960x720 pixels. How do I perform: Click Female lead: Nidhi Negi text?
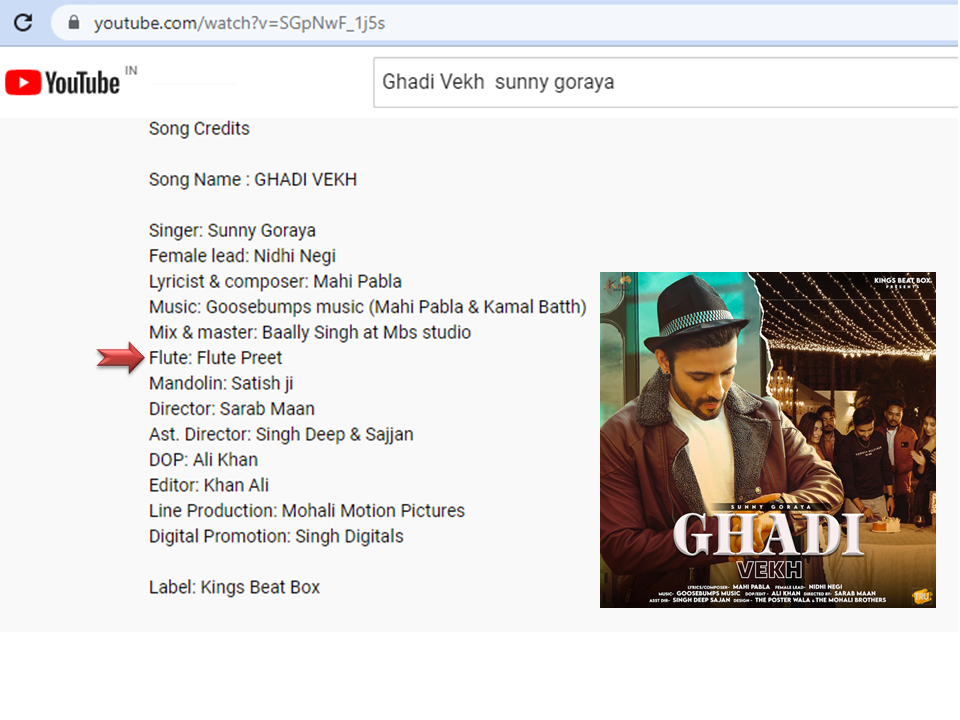coord(242,256)
